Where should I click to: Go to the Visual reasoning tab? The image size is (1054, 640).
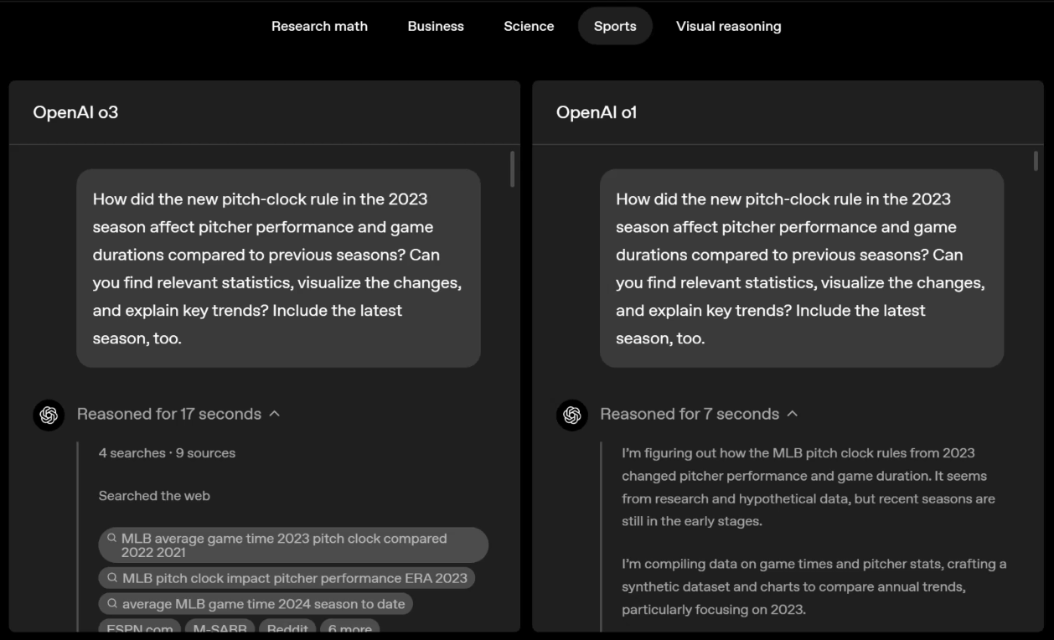[728, 26]
